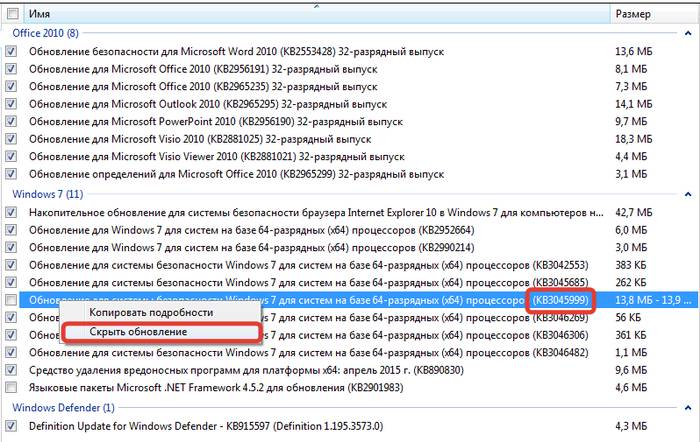The height and width of the screenshot is (442, 700).
Task: Choose Скрыть обновление from context menu
Action: tap(138, 332)
